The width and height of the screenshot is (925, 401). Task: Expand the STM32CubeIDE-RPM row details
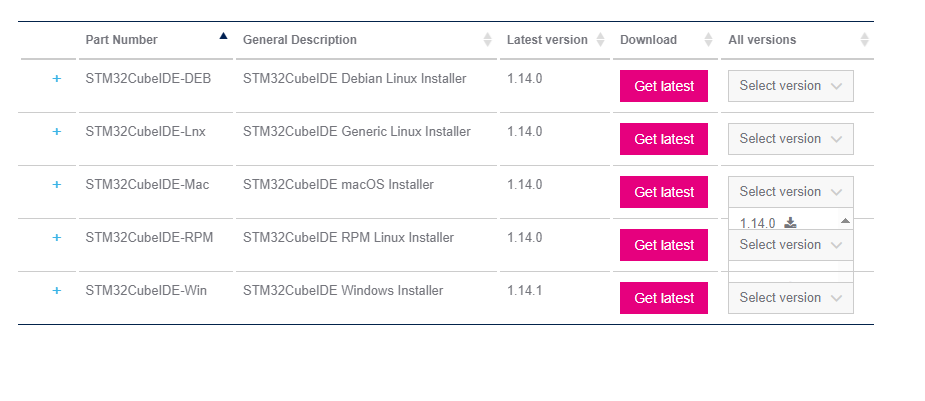(56, 237)
